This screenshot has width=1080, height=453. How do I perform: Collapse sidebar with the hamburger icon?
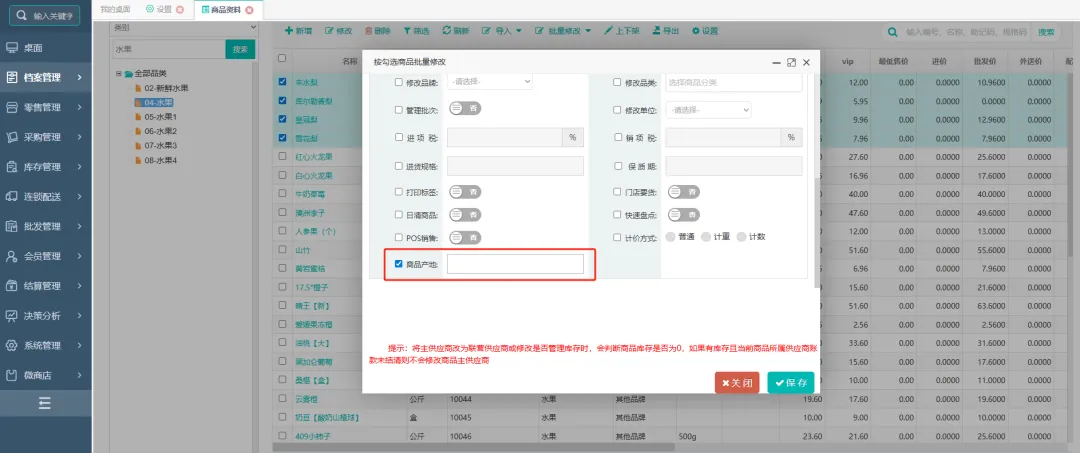pos(45,403)
